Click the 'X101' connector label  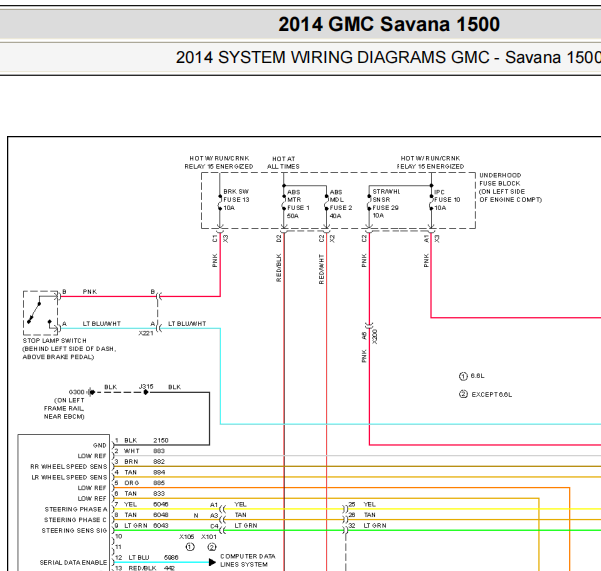(x=209, y=537)
